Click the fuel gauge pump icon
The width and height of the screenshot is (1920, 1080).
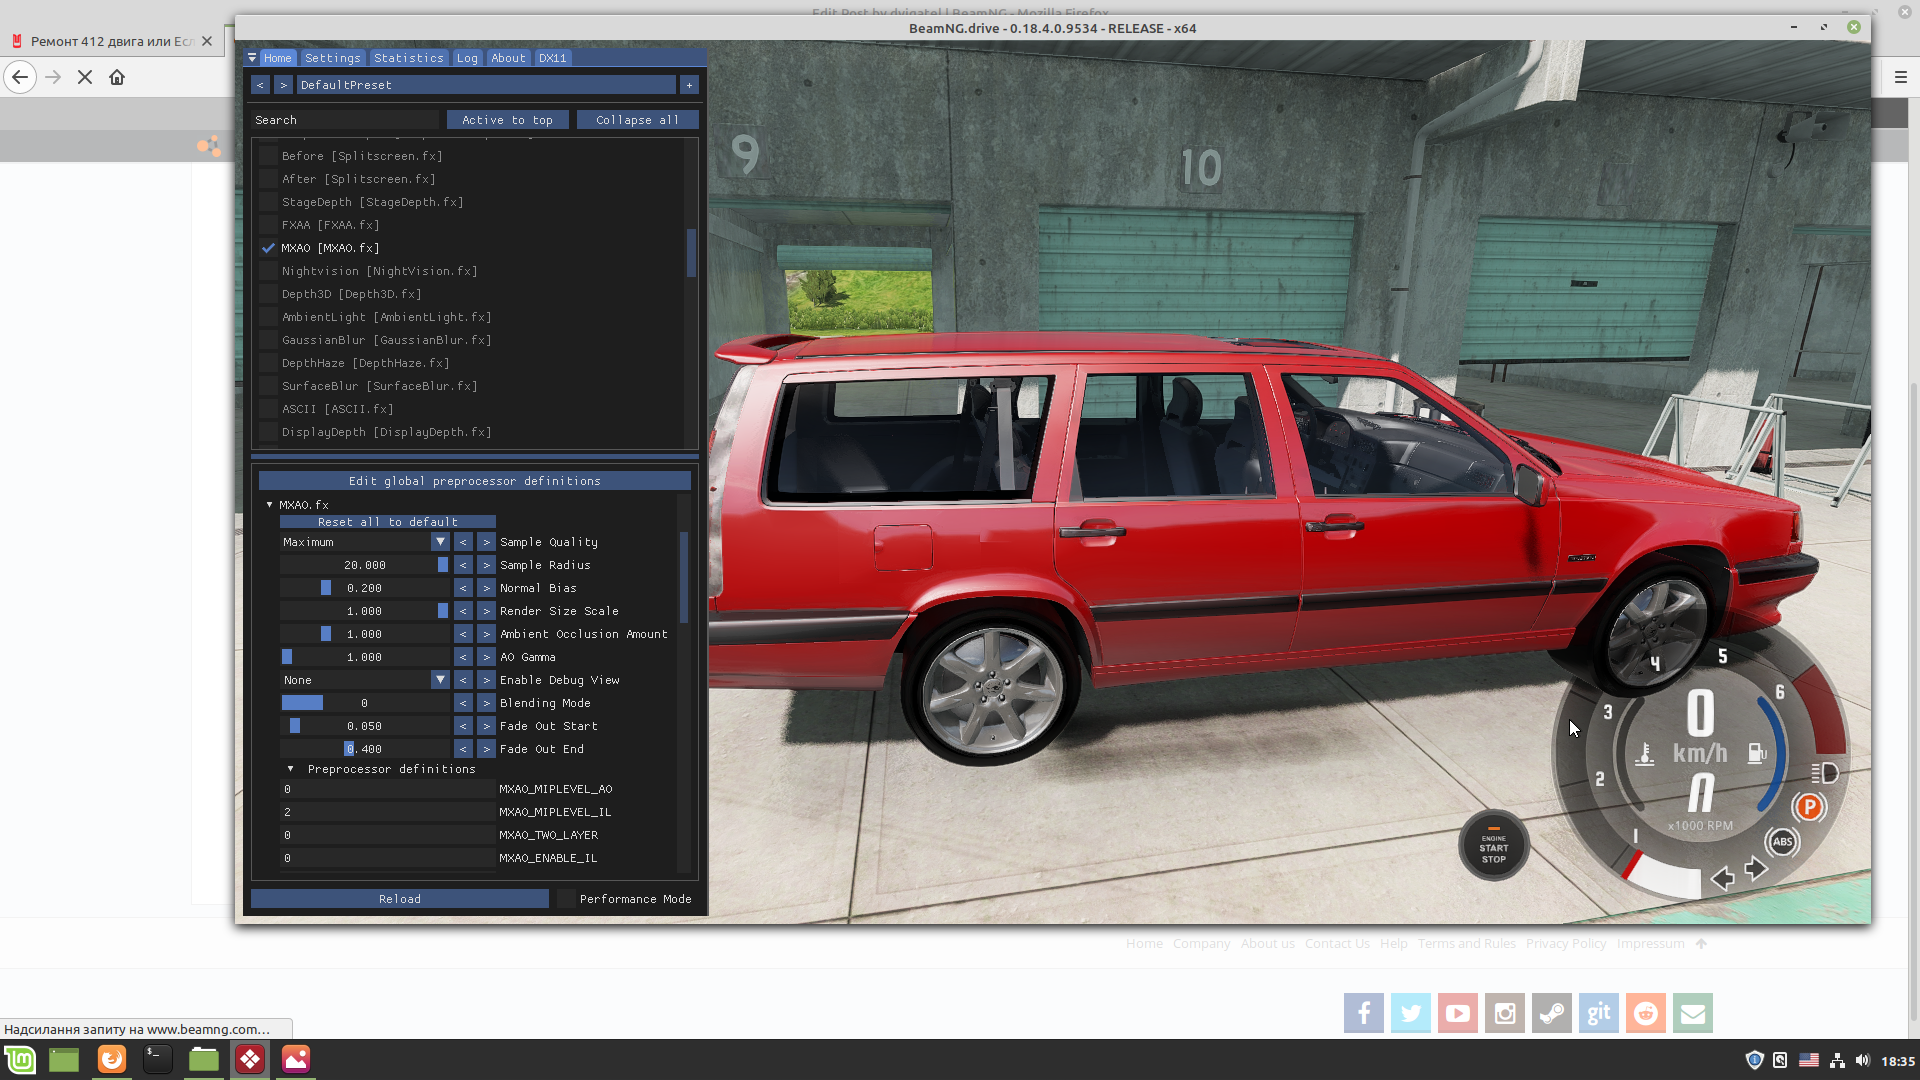[x=1757, y=753]
